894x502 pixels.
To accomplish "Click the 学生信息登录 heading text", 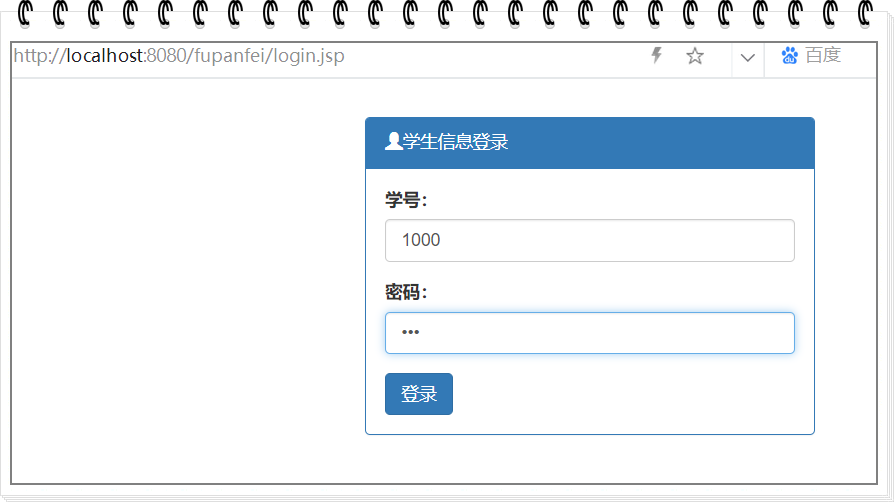I will click(455, 141).
